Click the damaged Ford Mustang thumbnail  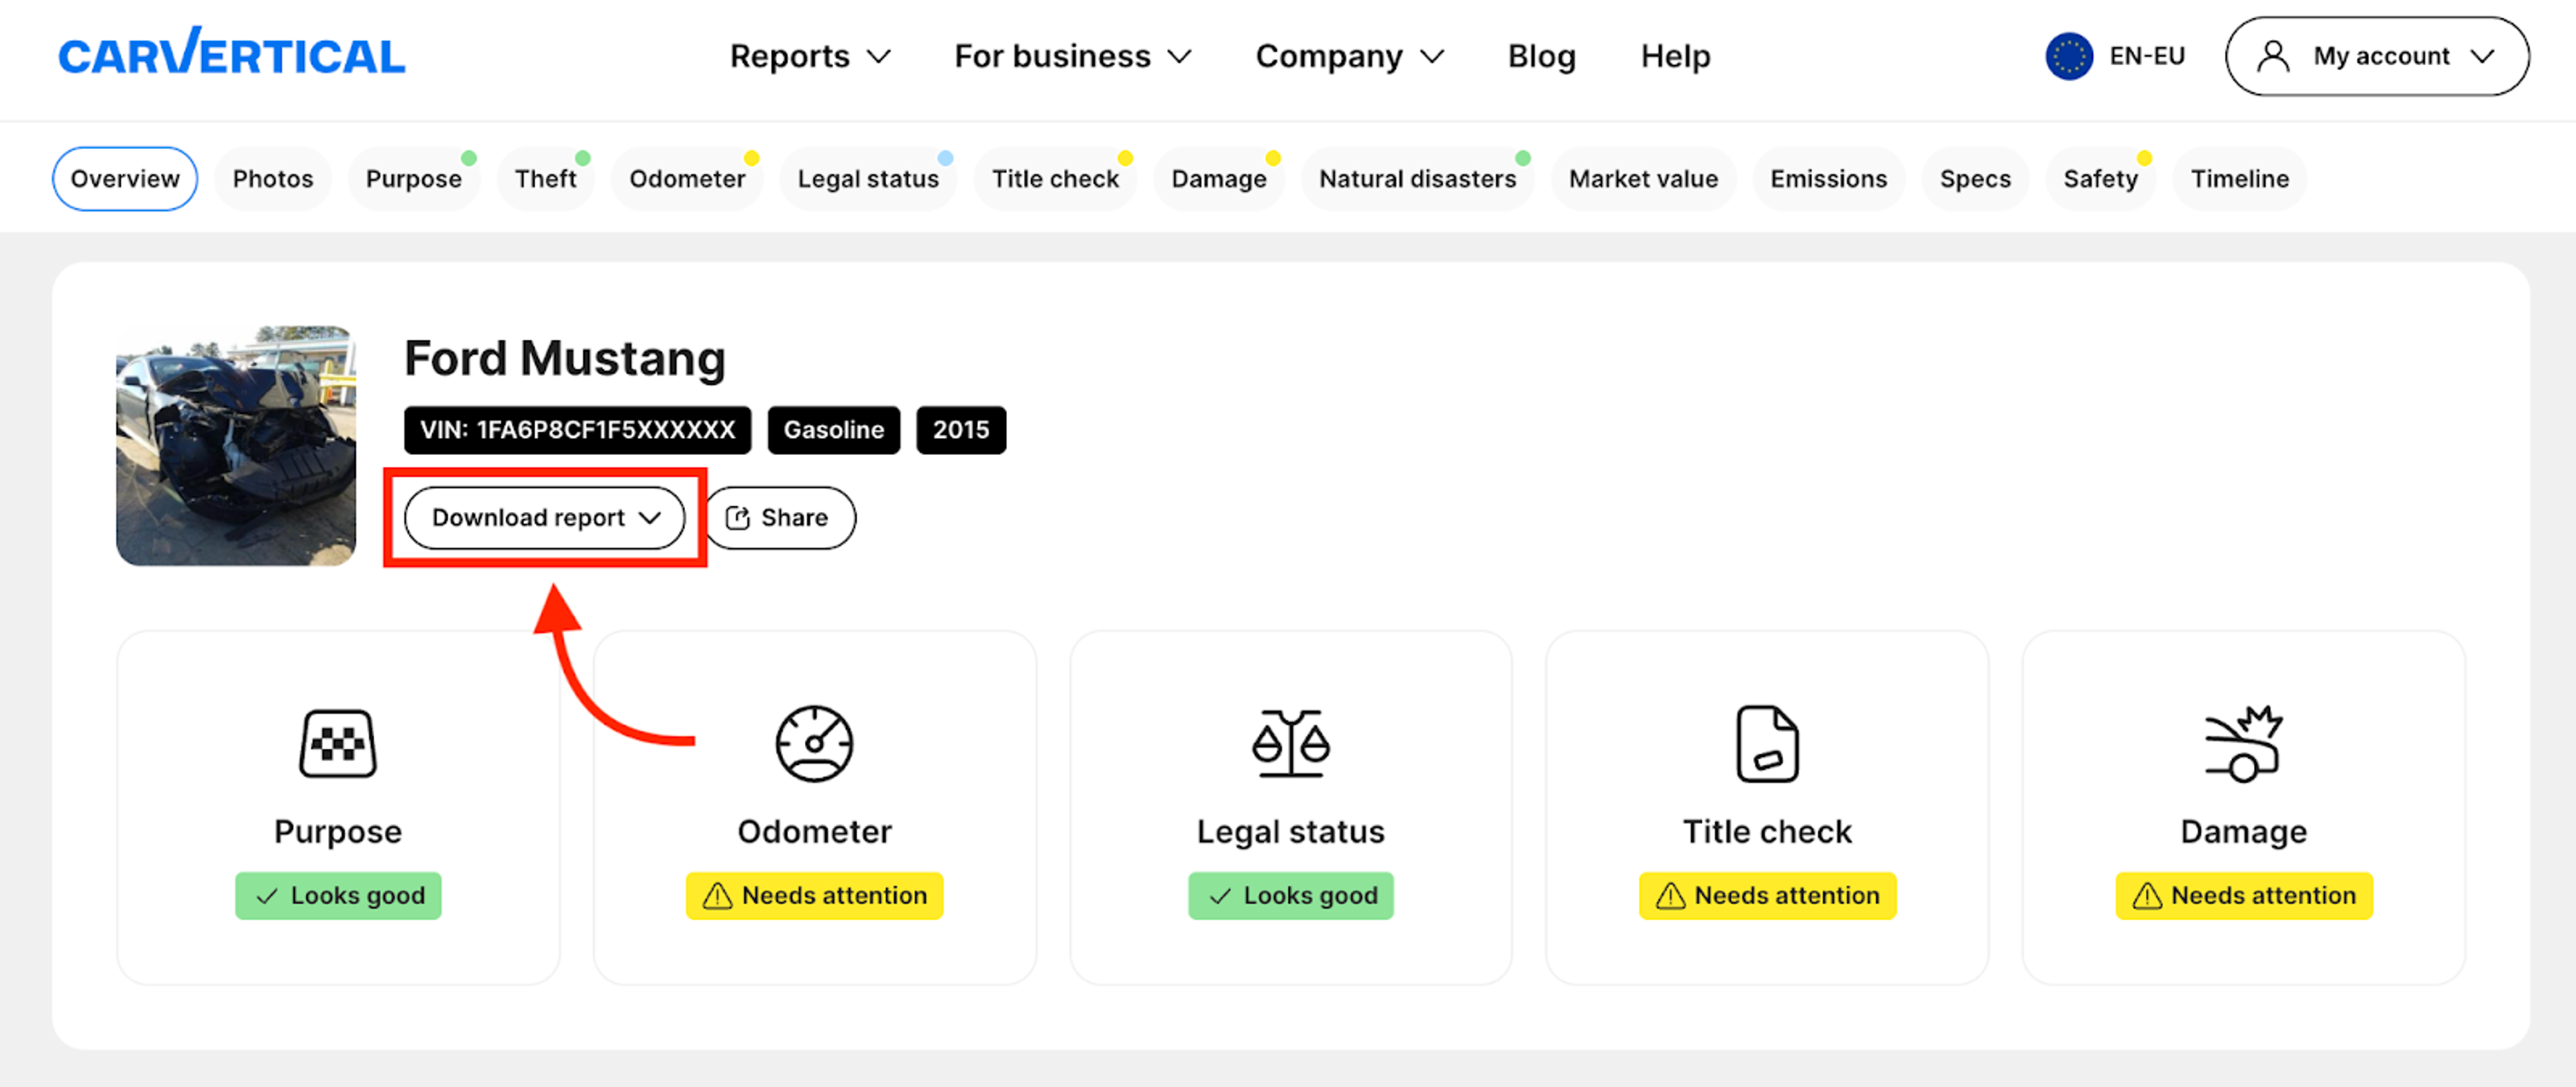(236, 446)
